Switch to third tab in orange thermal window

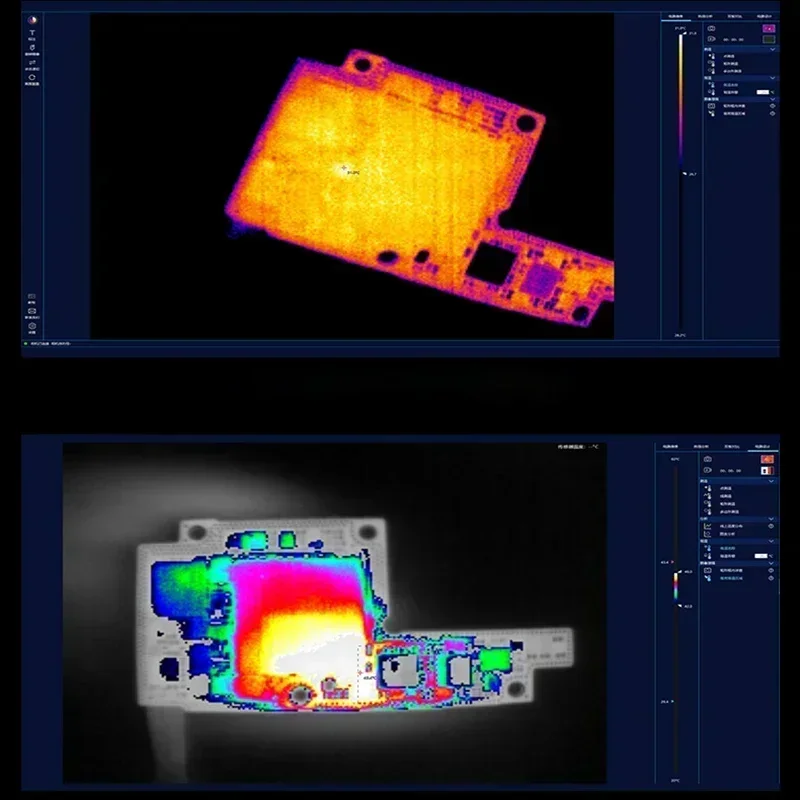pos(735,16)
